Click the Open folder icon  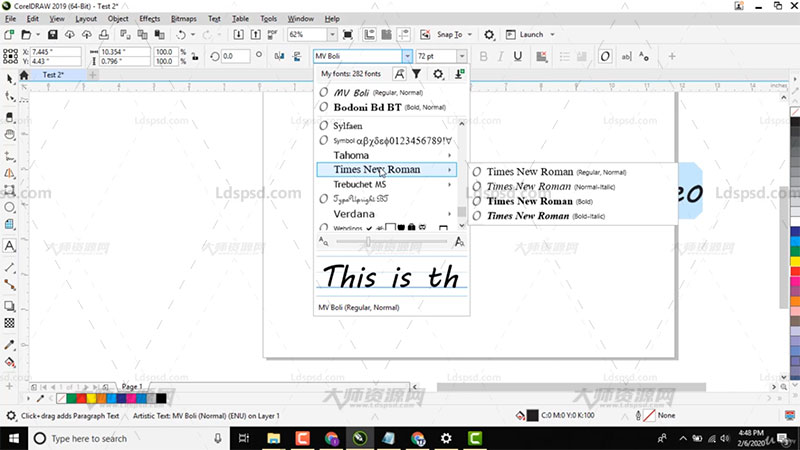tap(26, 35)
